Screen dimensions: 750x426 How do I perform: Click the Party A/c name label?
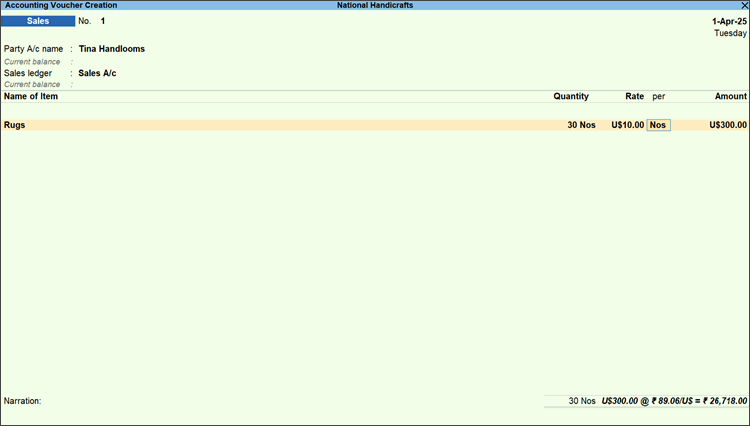[35, 48]
